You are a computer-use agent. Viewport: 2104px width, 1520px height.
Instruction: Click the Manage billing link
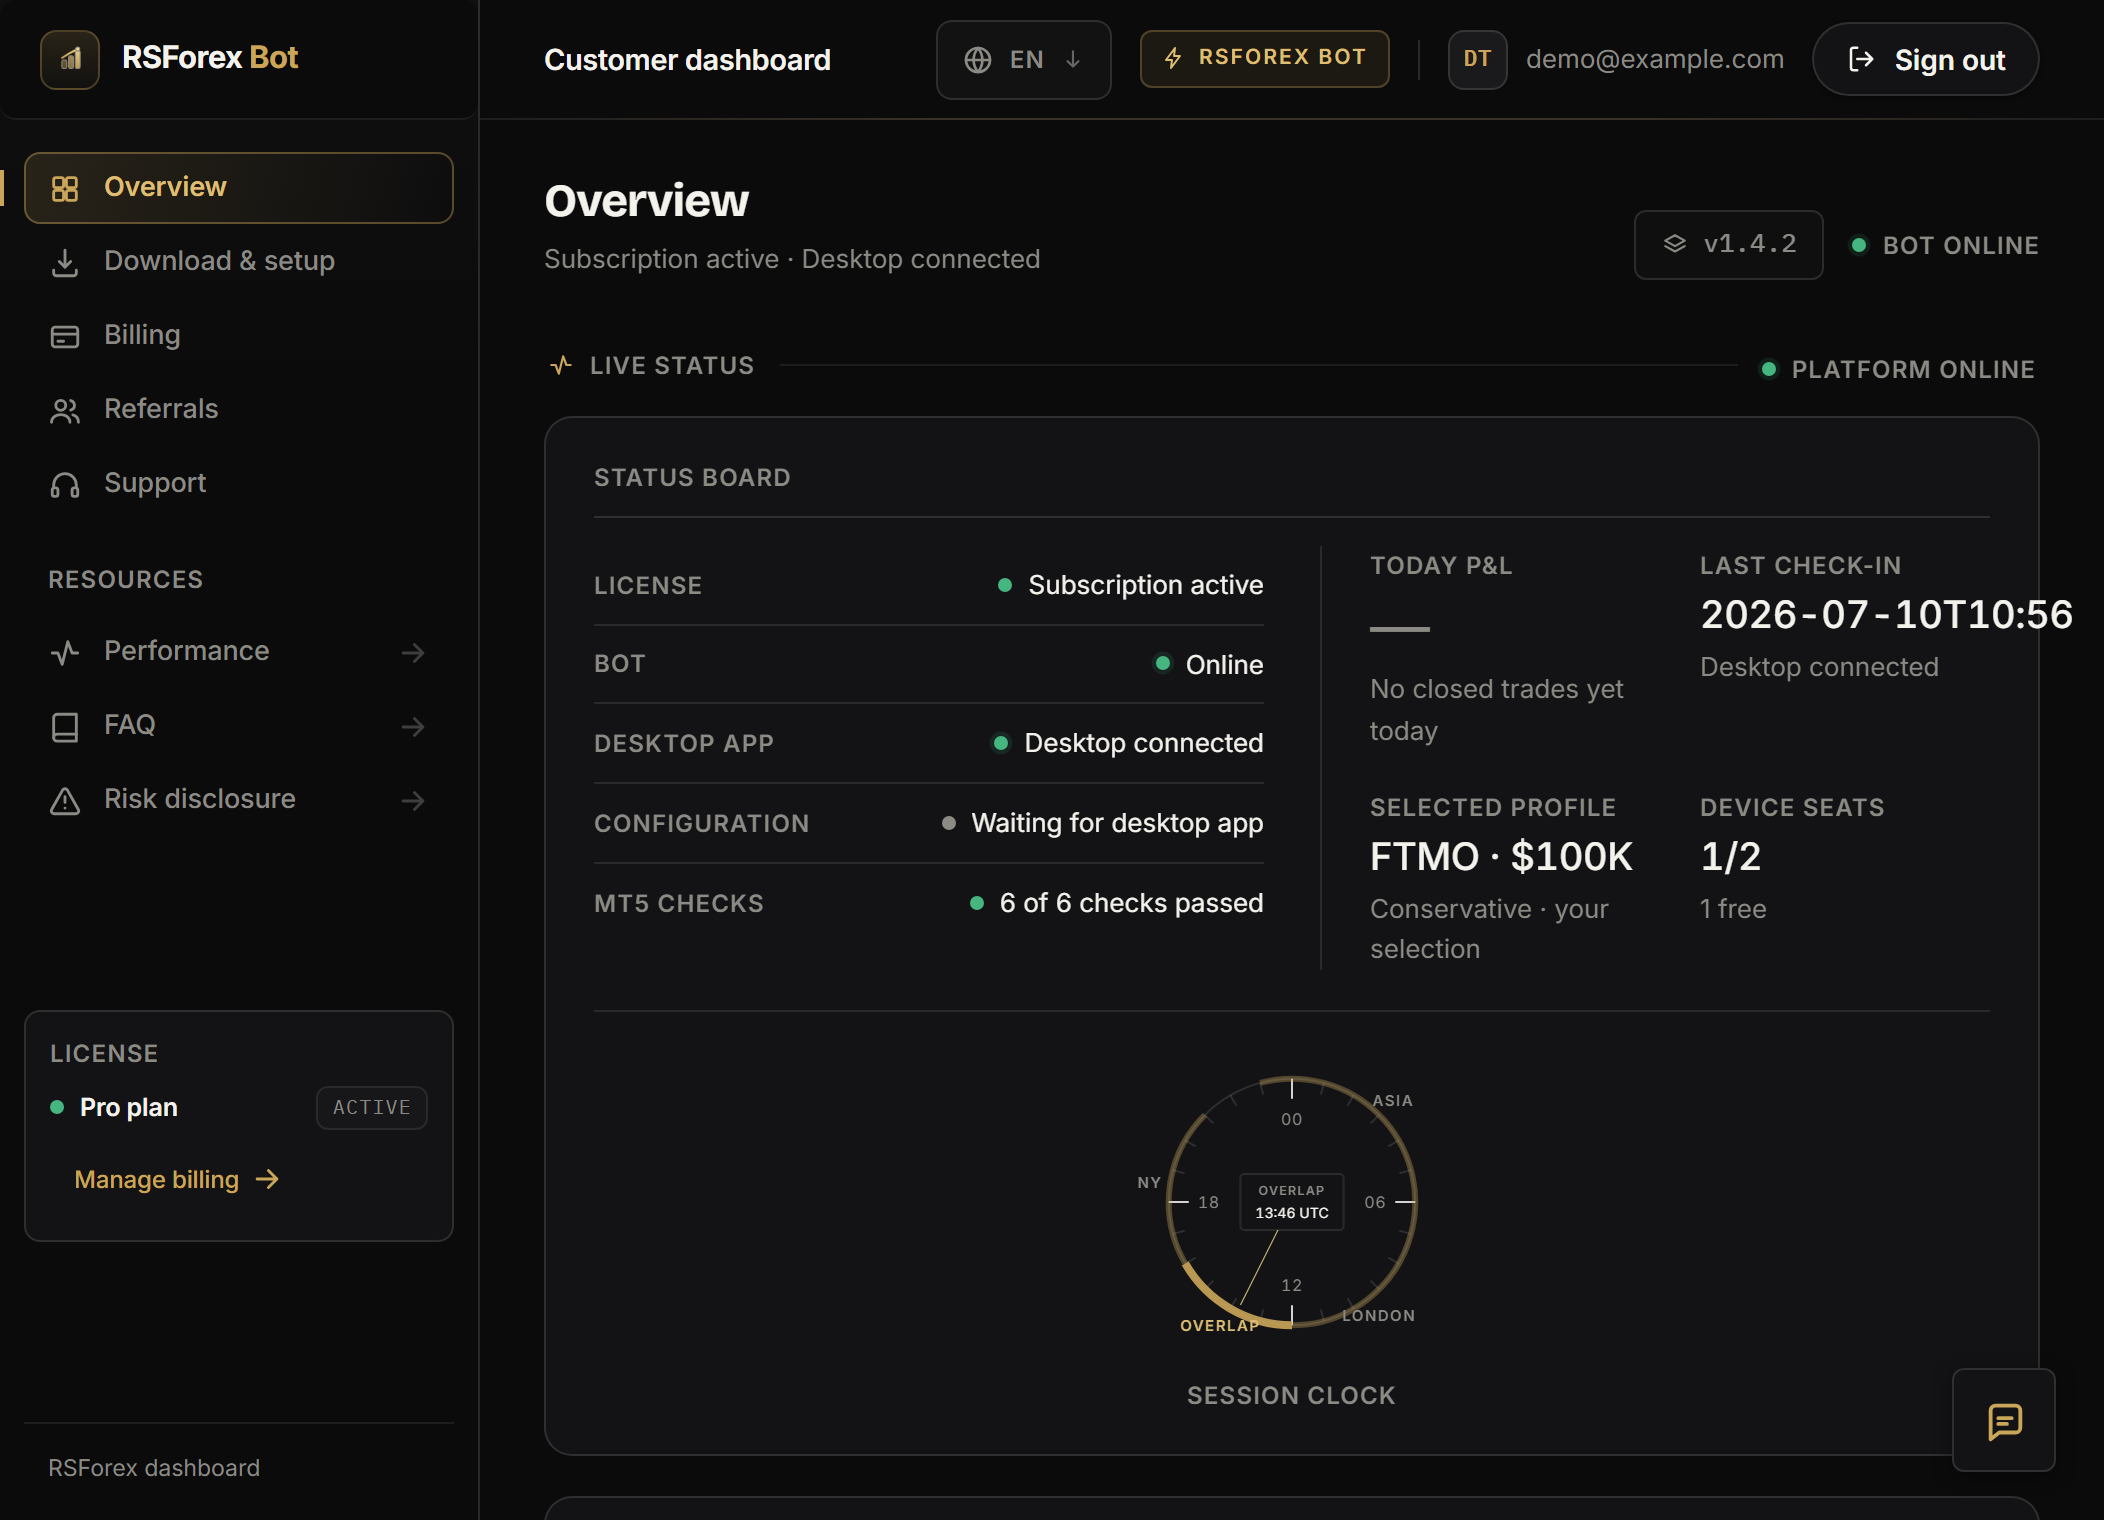(x=177, y=1180)
